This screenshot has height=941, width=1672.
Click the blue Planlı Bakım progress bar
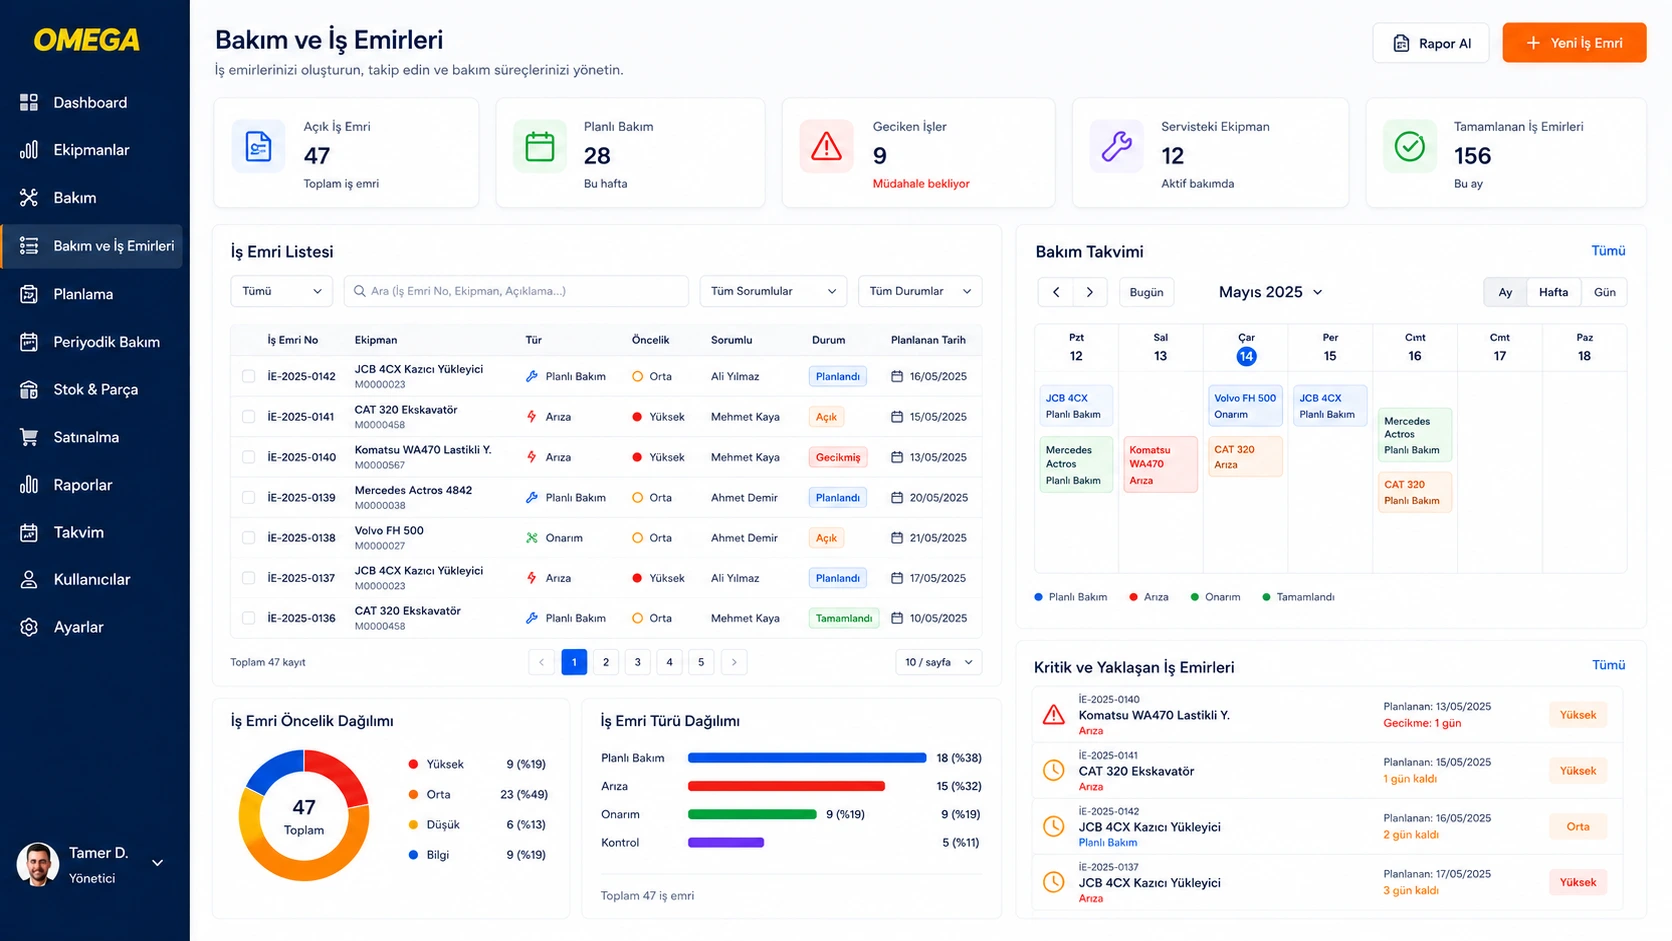(x=807, y=758)
